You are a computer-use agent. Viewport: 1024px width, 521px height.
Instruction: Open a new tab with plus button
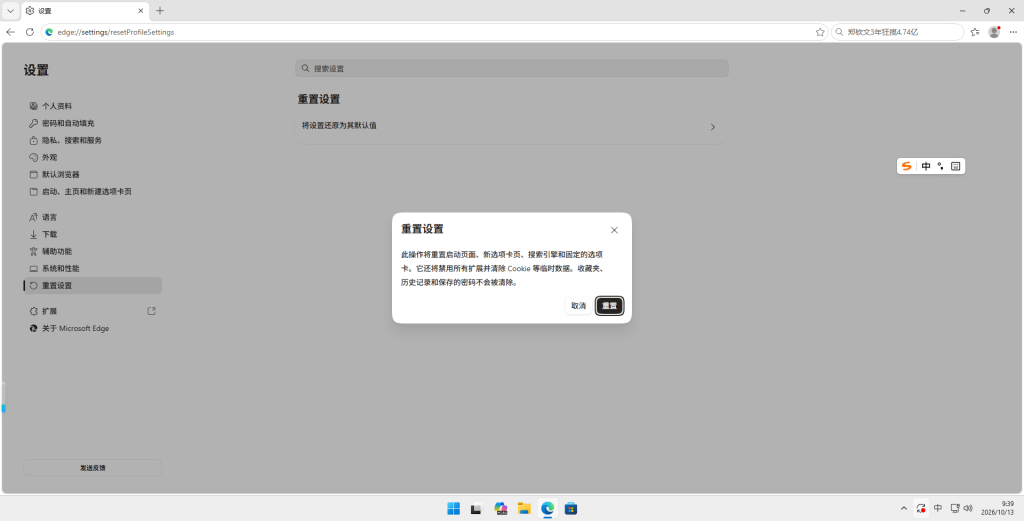point(160,10)
